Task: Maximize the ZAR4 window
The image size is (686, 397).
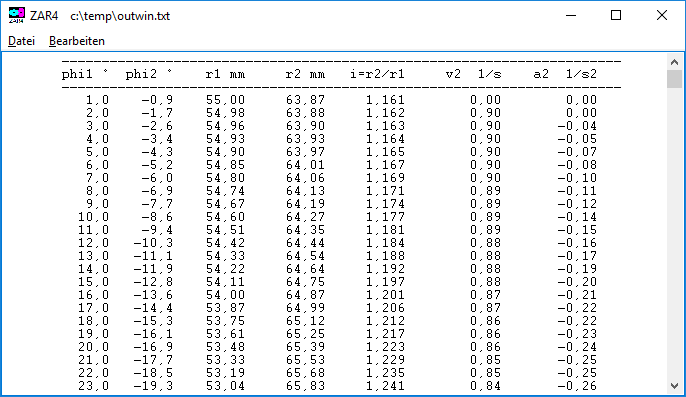Action: [x=616, y=16]
